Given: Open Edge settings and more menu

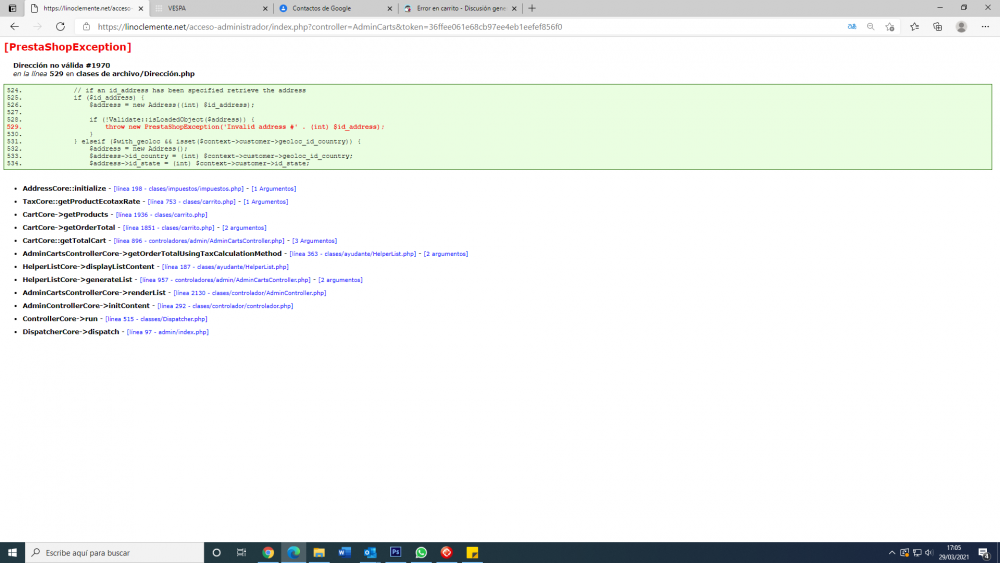Looking at the screenshot, I should [x=985, y=27].
